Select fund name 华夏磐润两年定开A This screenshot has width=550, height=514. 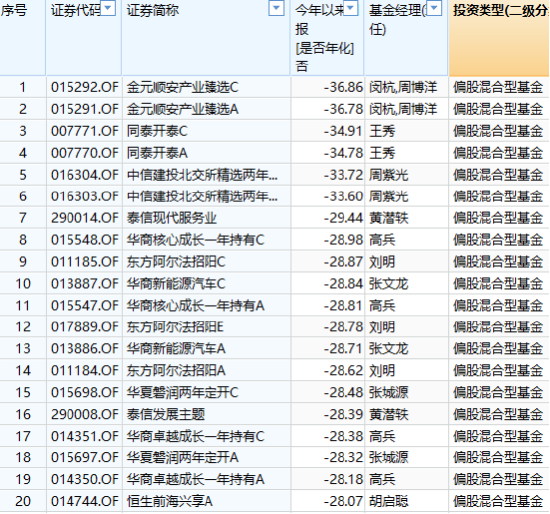tap(182, 457)
